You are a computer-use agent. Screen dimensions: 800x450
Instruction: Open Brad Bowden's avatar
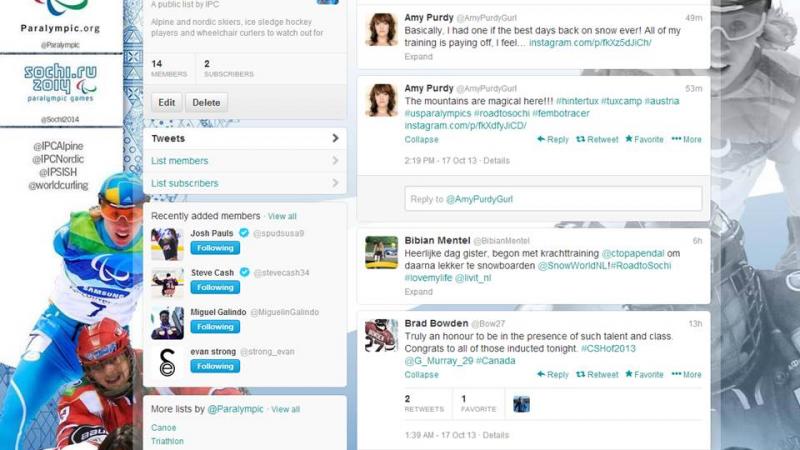pyautogui.click(x=381, y=335)
